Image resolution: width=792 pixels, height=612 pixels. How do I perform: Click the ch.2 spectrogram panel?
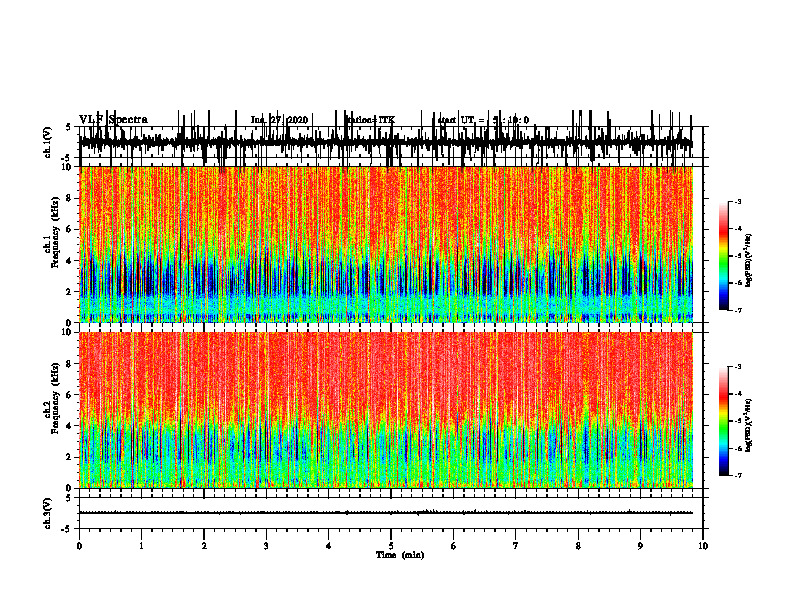pos(385,410)
